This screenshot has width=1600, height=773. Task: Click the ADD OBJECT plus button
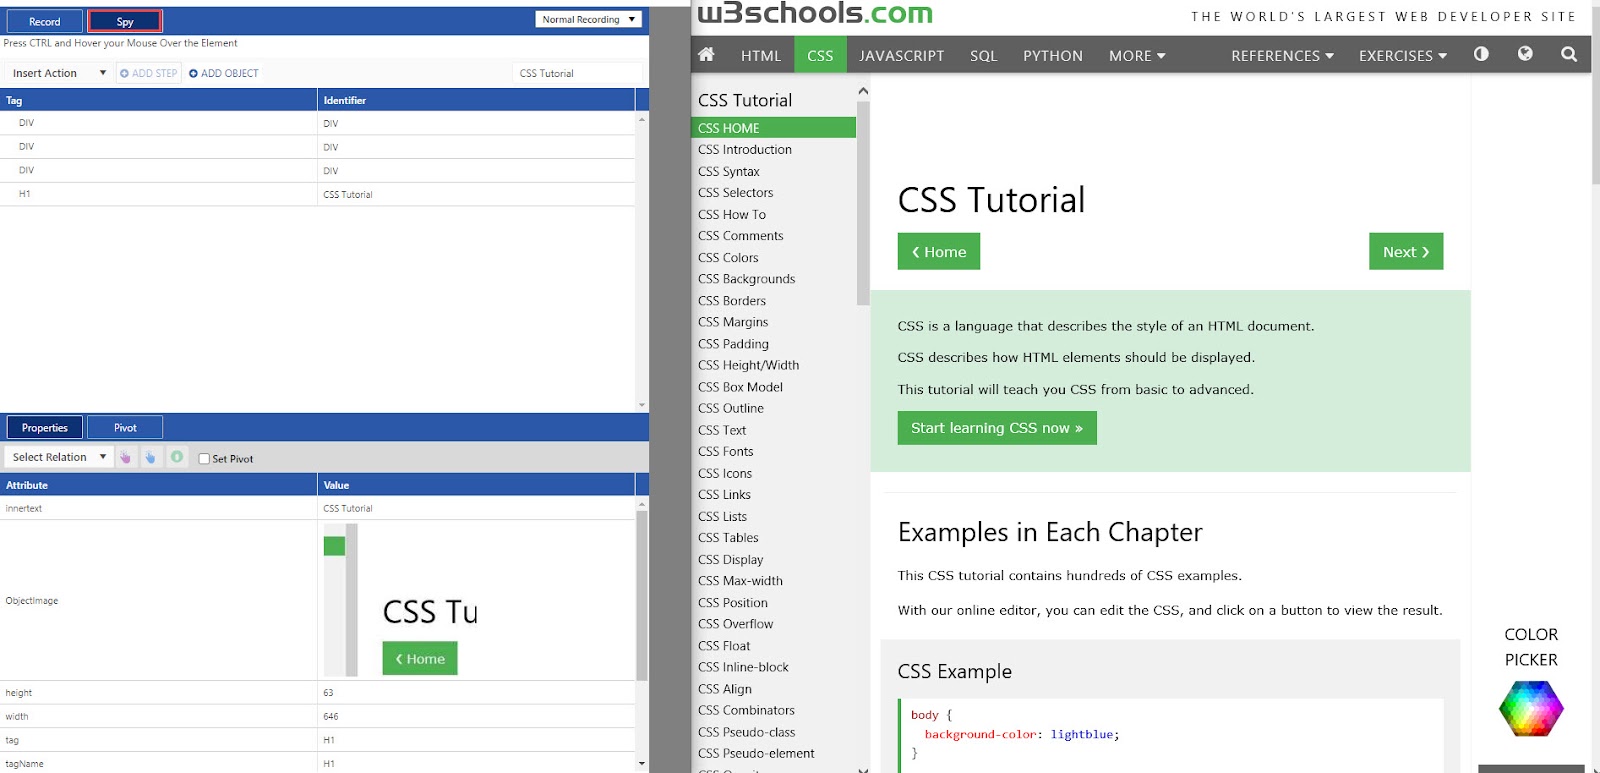(x=224, y=73)
